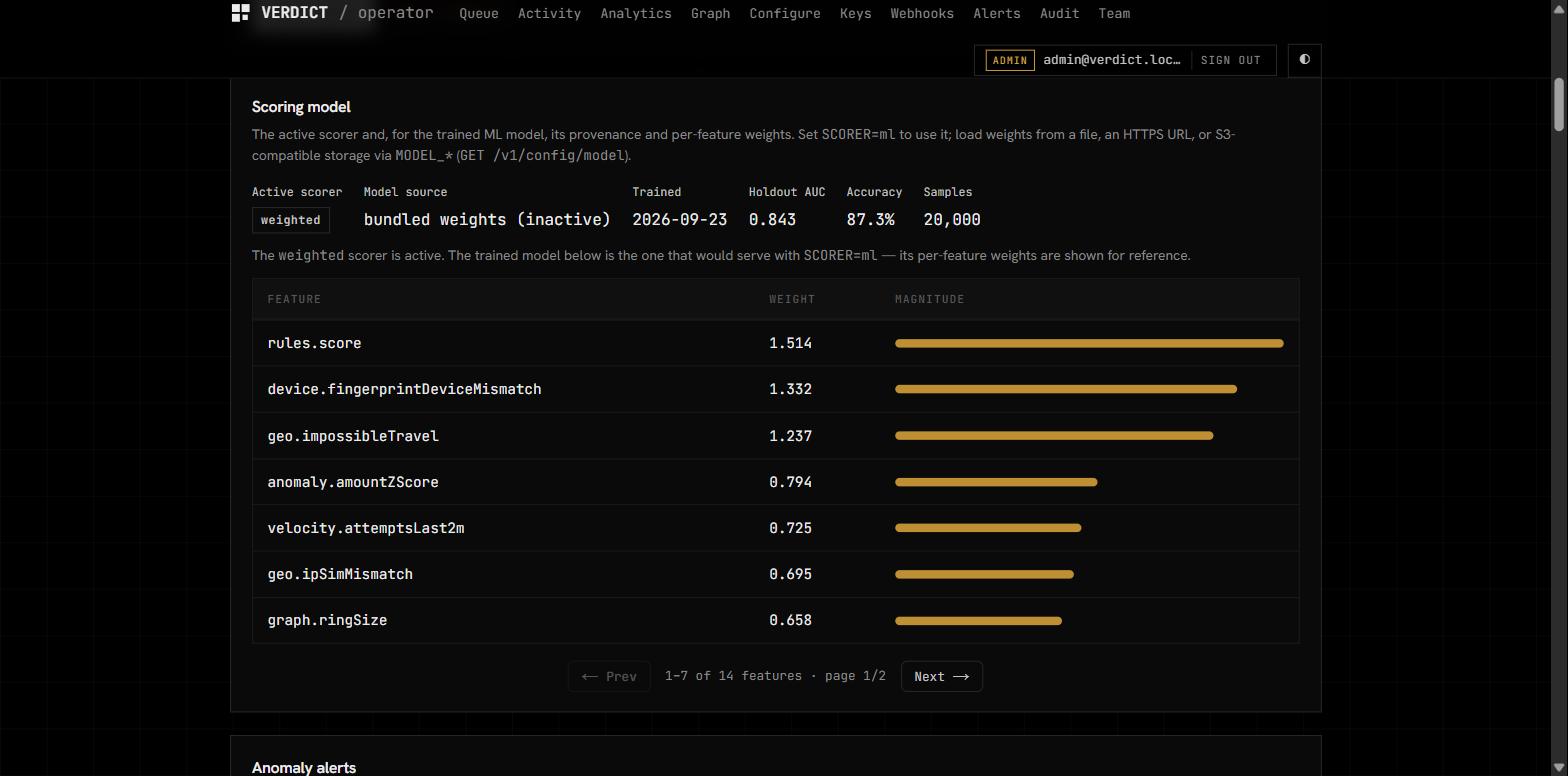Select the anomaly.amountZScore feature
The height and width of the screenshot is (776, 1568).
(x=353, y=482)
